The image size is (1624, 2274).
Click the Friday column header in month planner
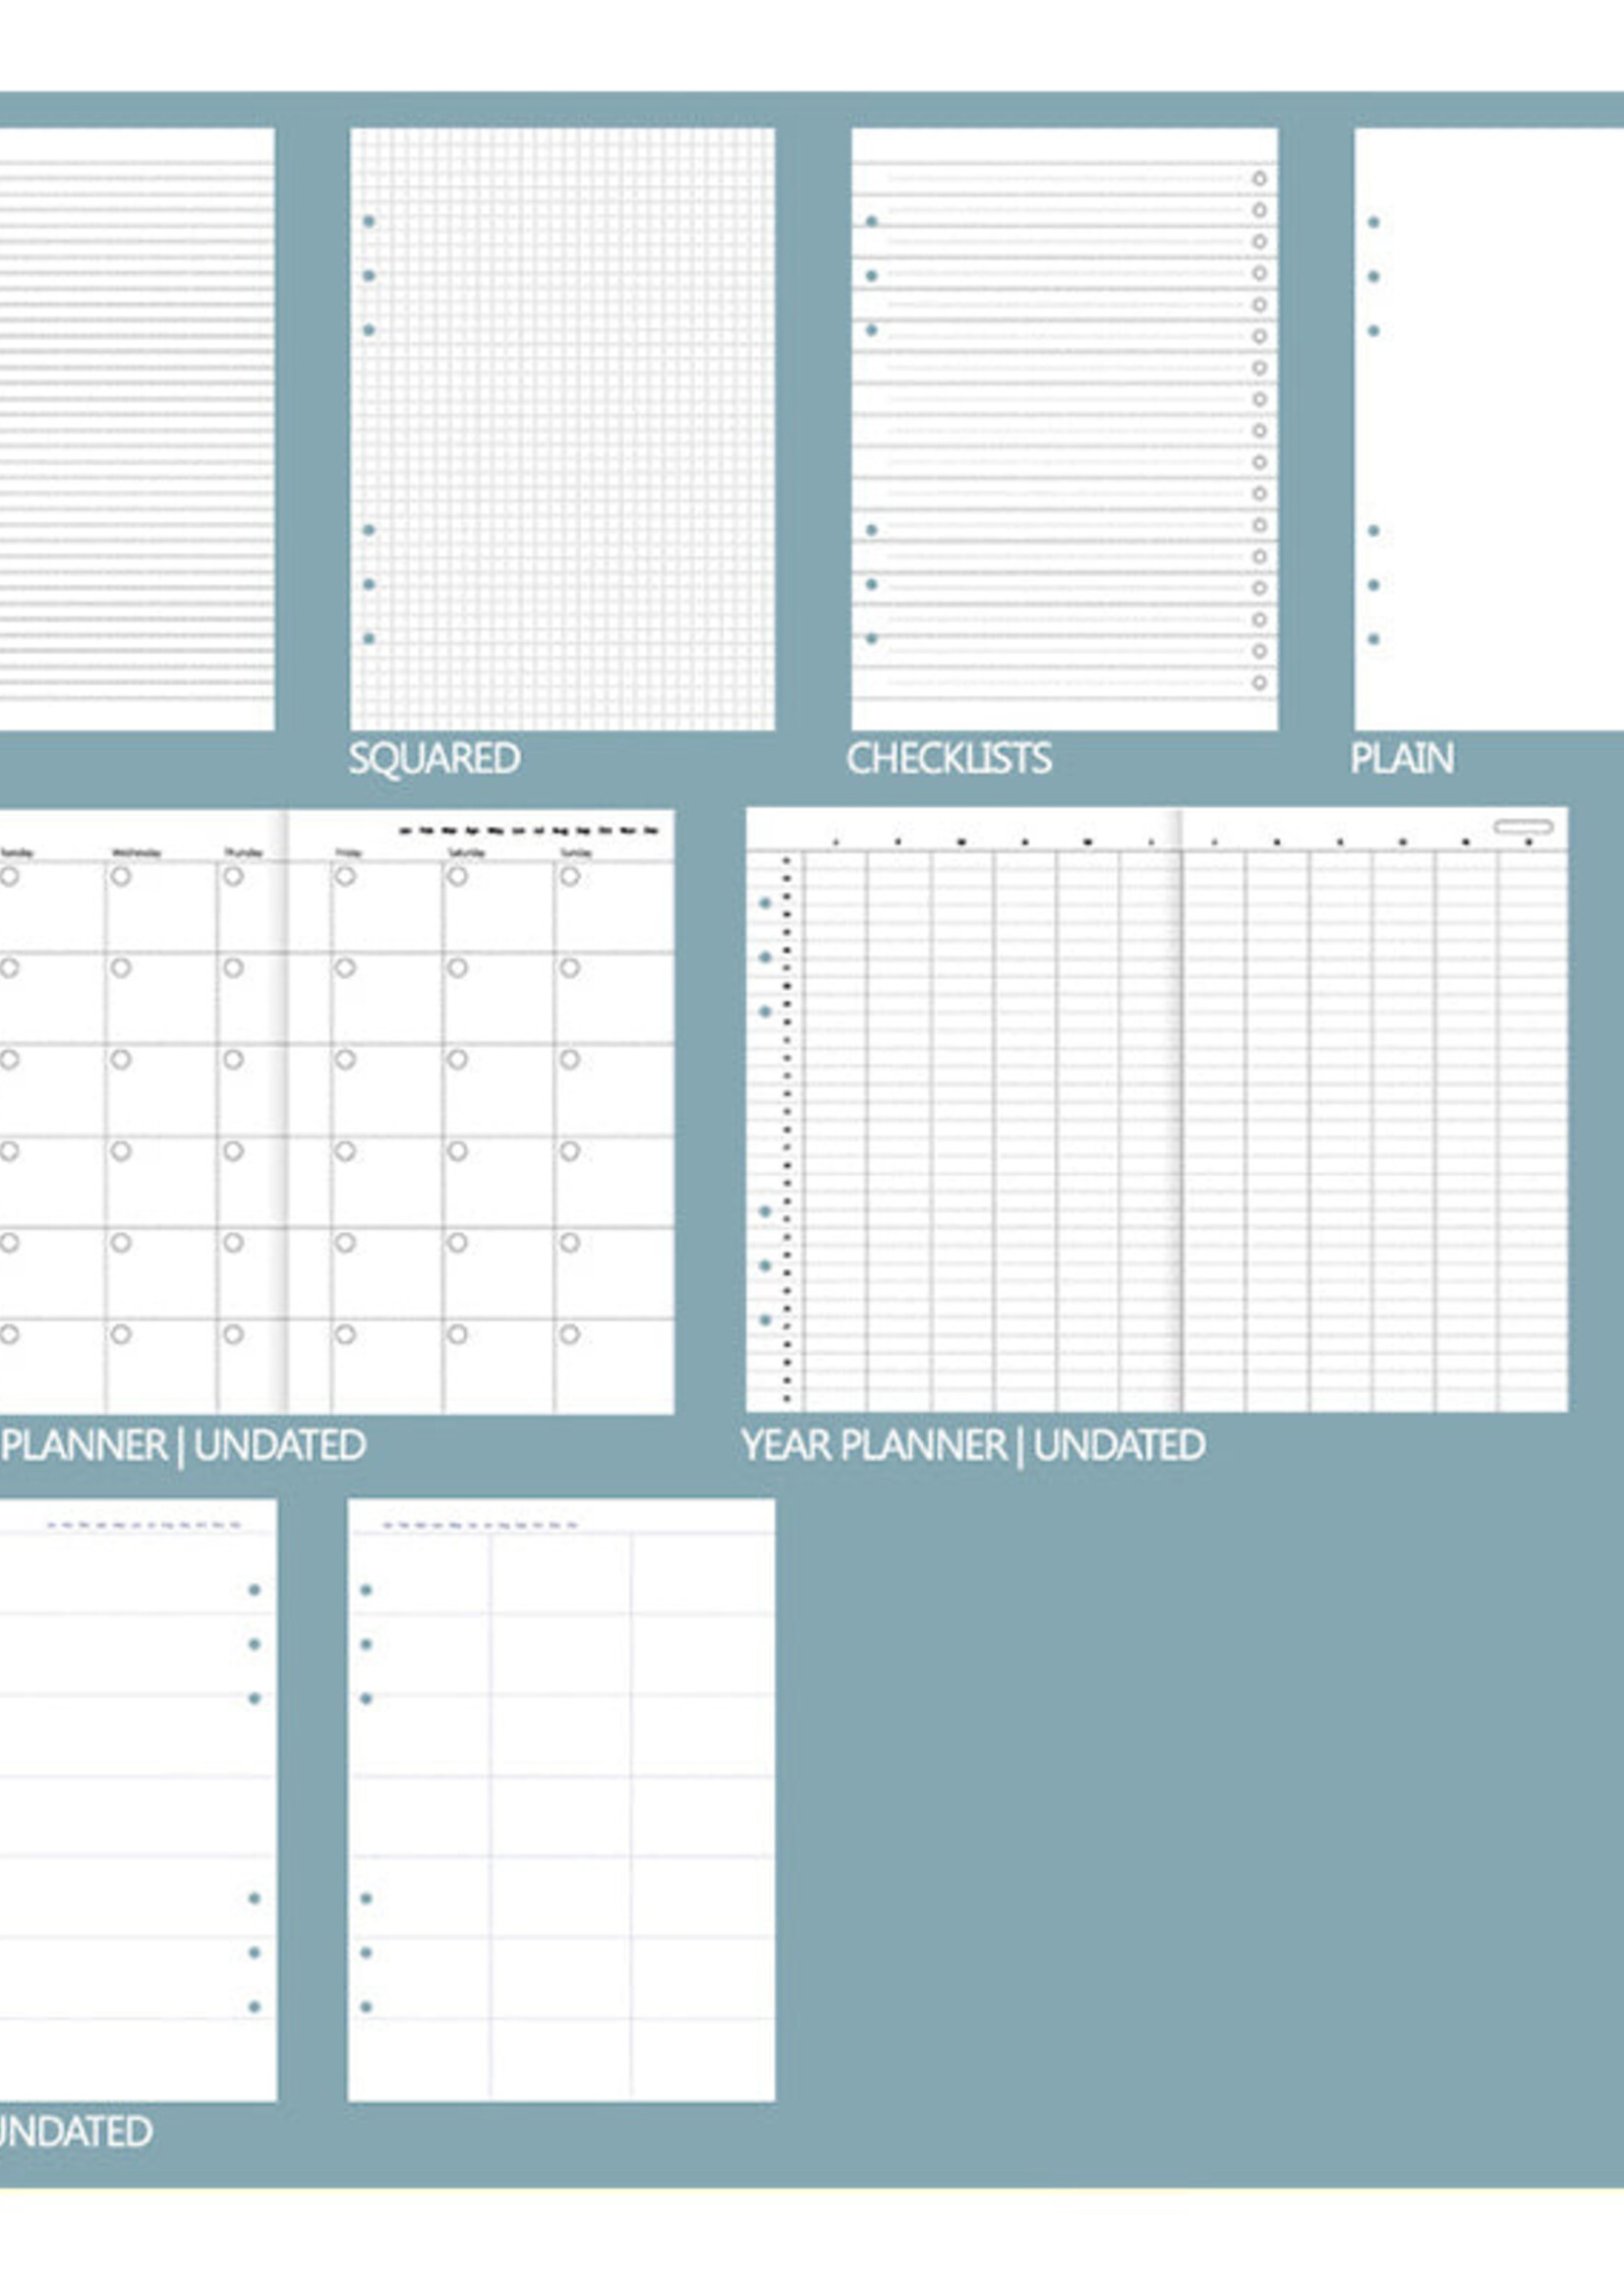(x=348, y=853)
